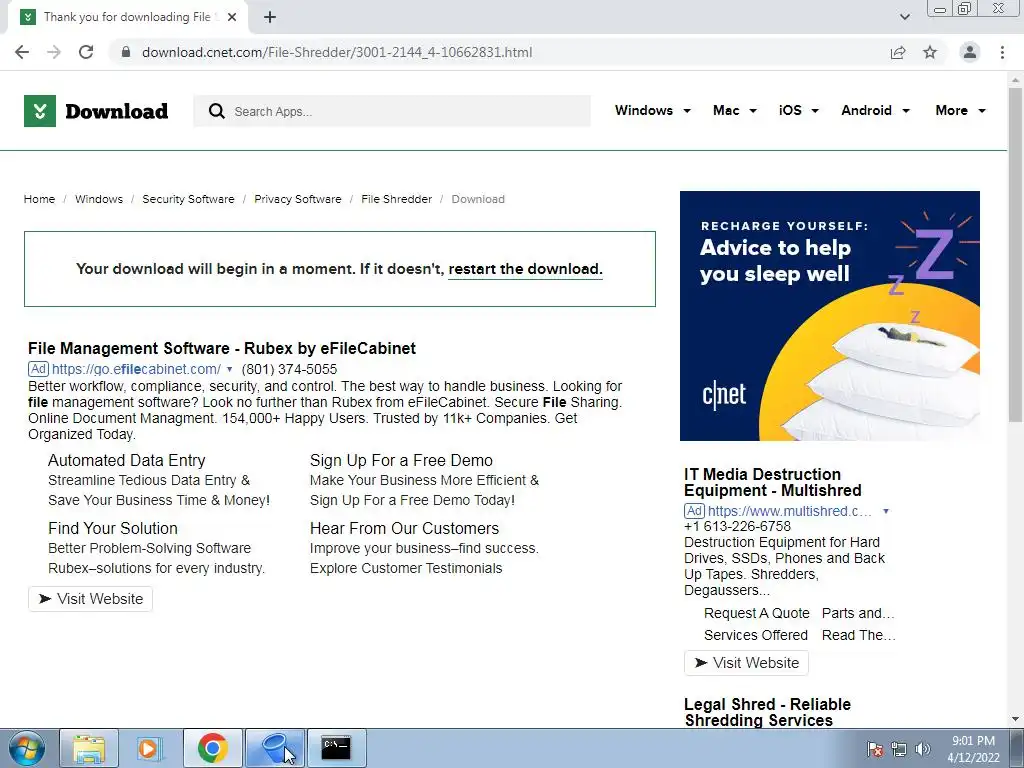Click Visit Website under eFileCabinet ad
The height and width of the screenshot is (768, 1024).
coord(90,599)
